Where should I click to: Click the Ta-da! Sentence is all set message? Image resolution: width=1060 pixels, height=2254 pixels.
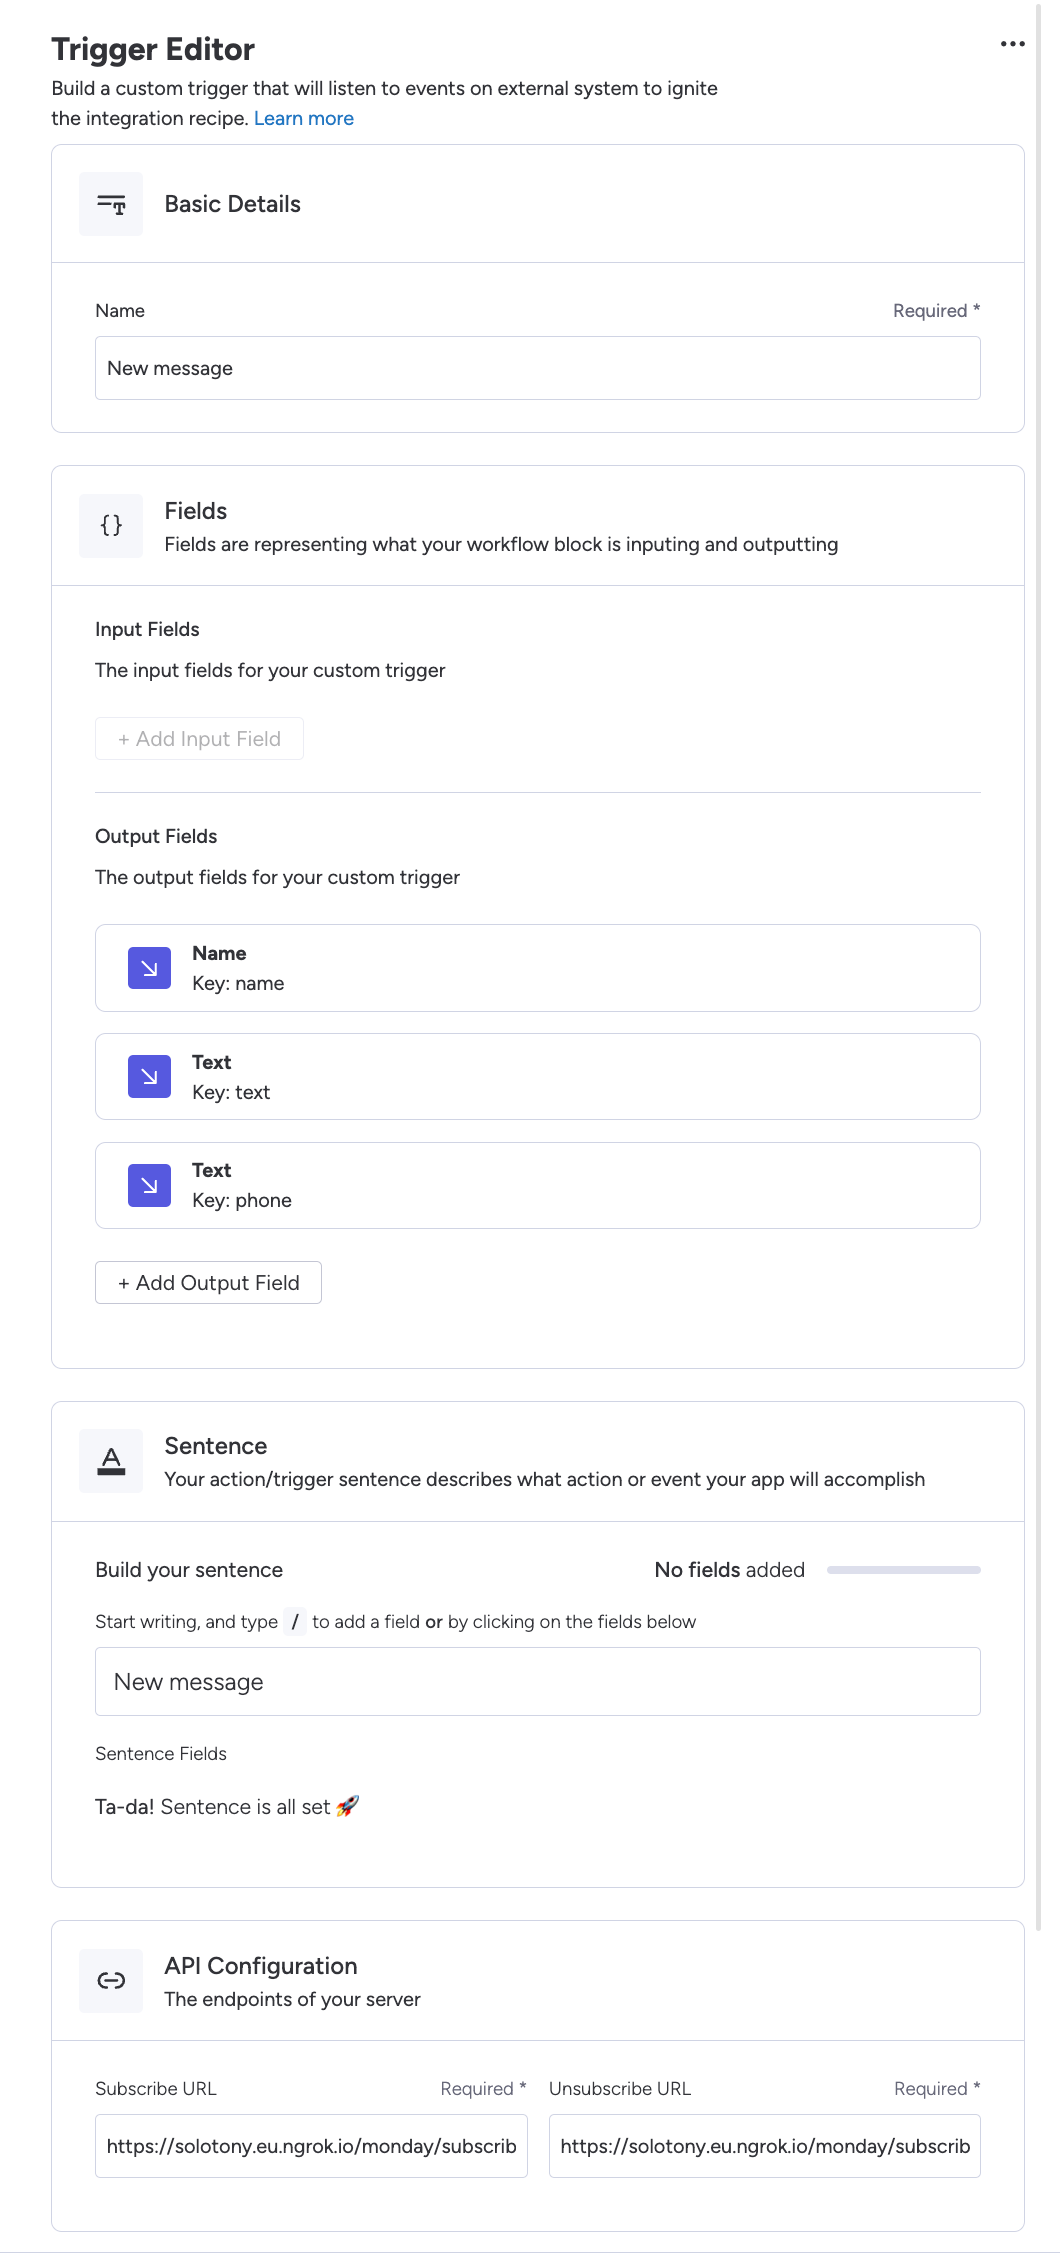coord(227,1807)
